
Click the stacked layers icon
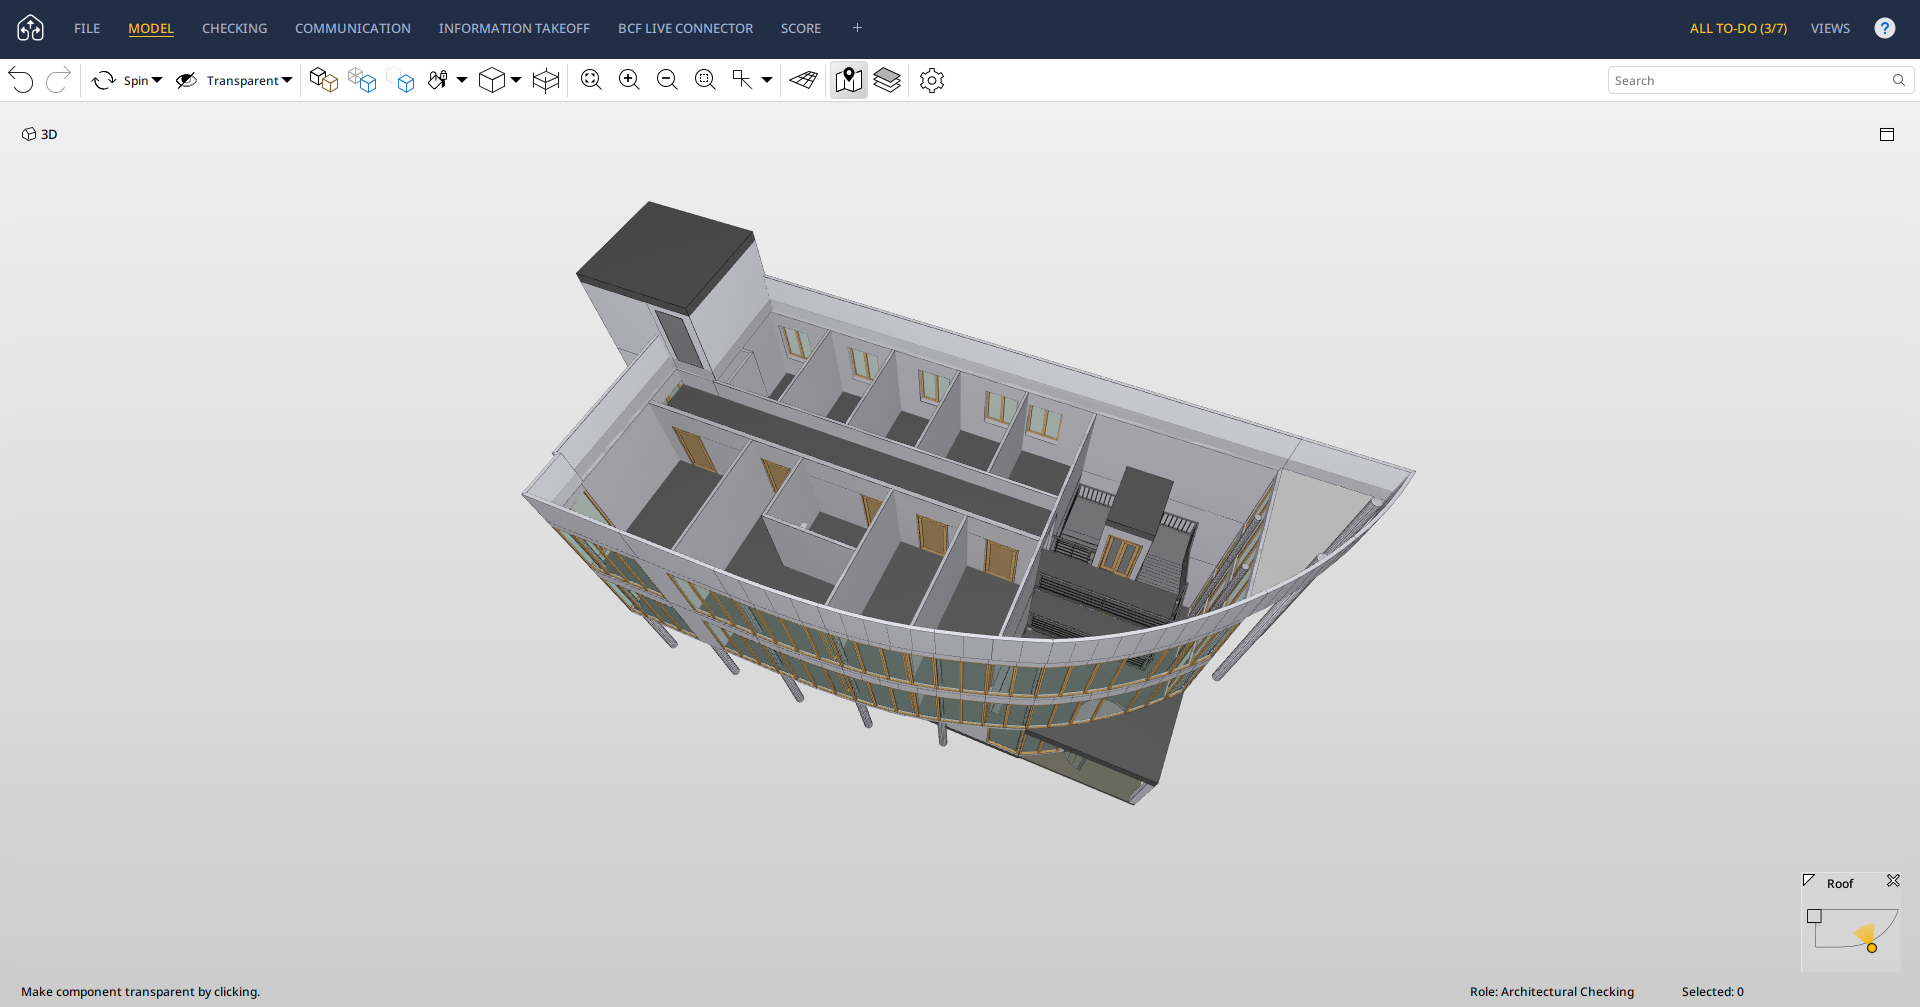click(x=887, y=80)
